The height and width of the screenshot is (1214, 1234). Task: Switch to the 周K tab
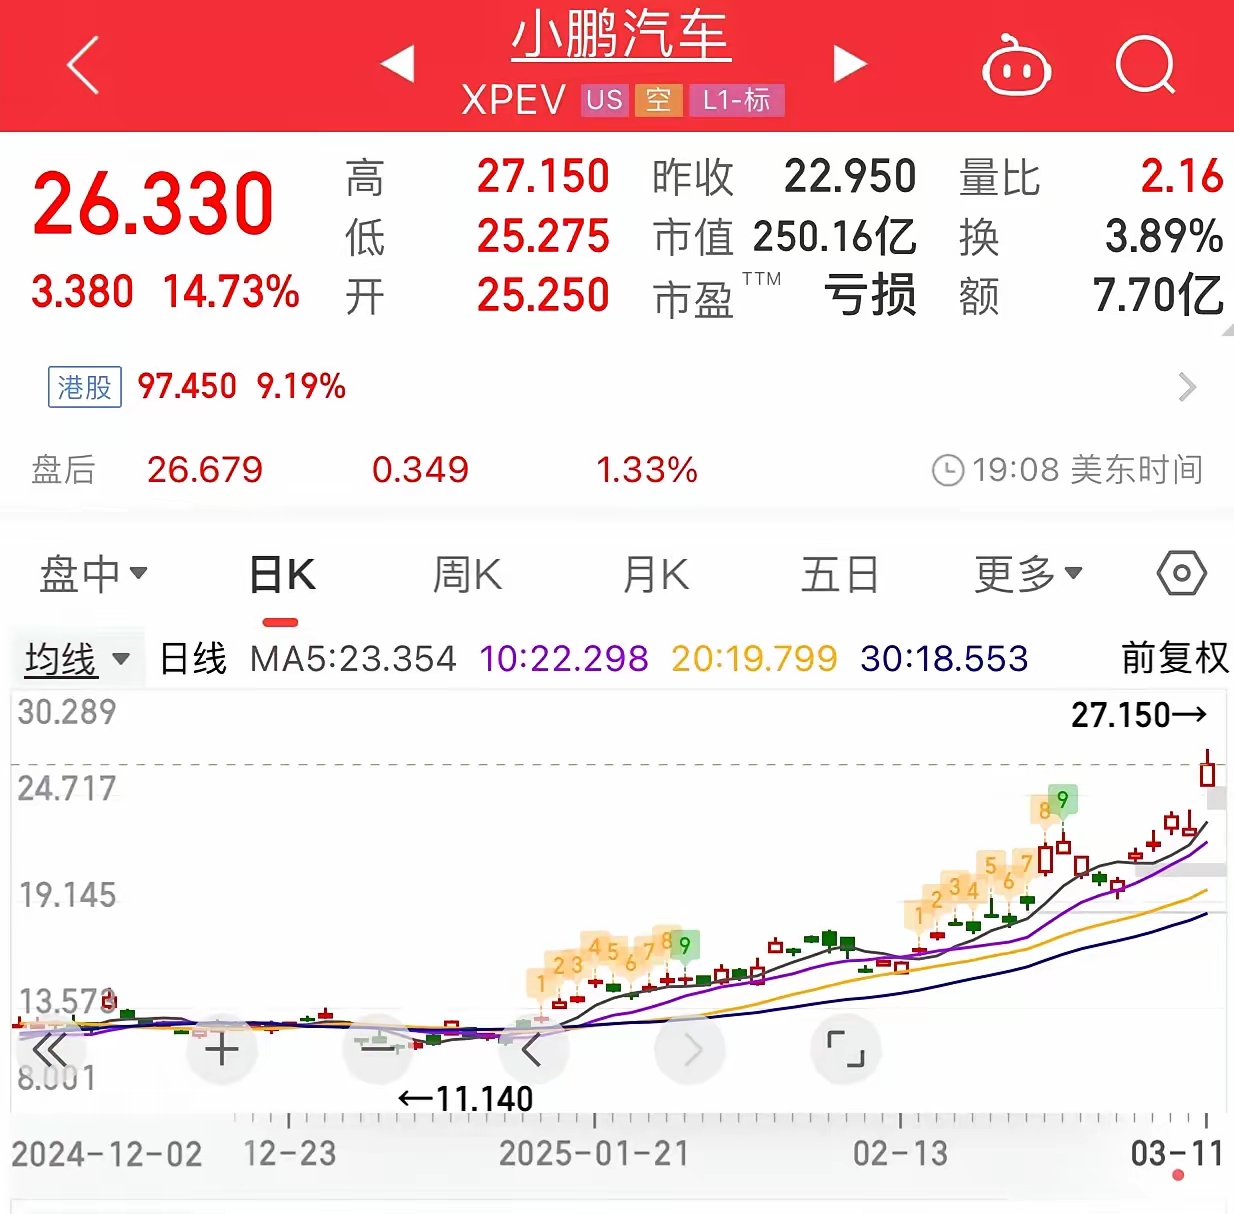tap(466, 573)
